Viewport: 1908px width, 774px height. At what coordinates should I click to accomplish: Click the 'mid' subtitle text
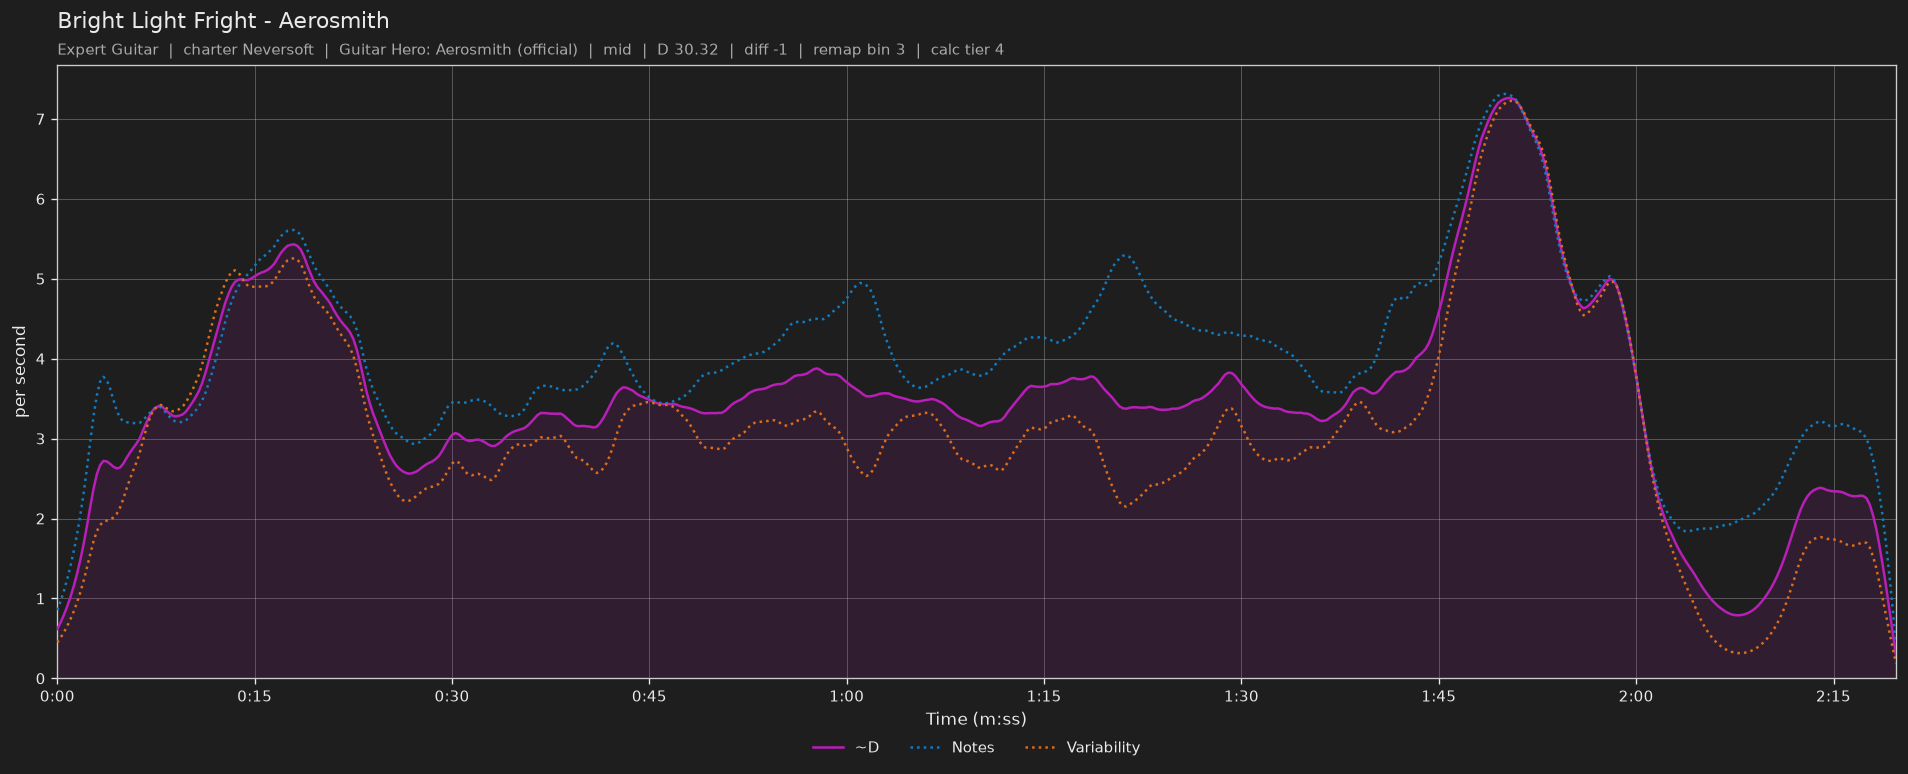pos(617,50)
